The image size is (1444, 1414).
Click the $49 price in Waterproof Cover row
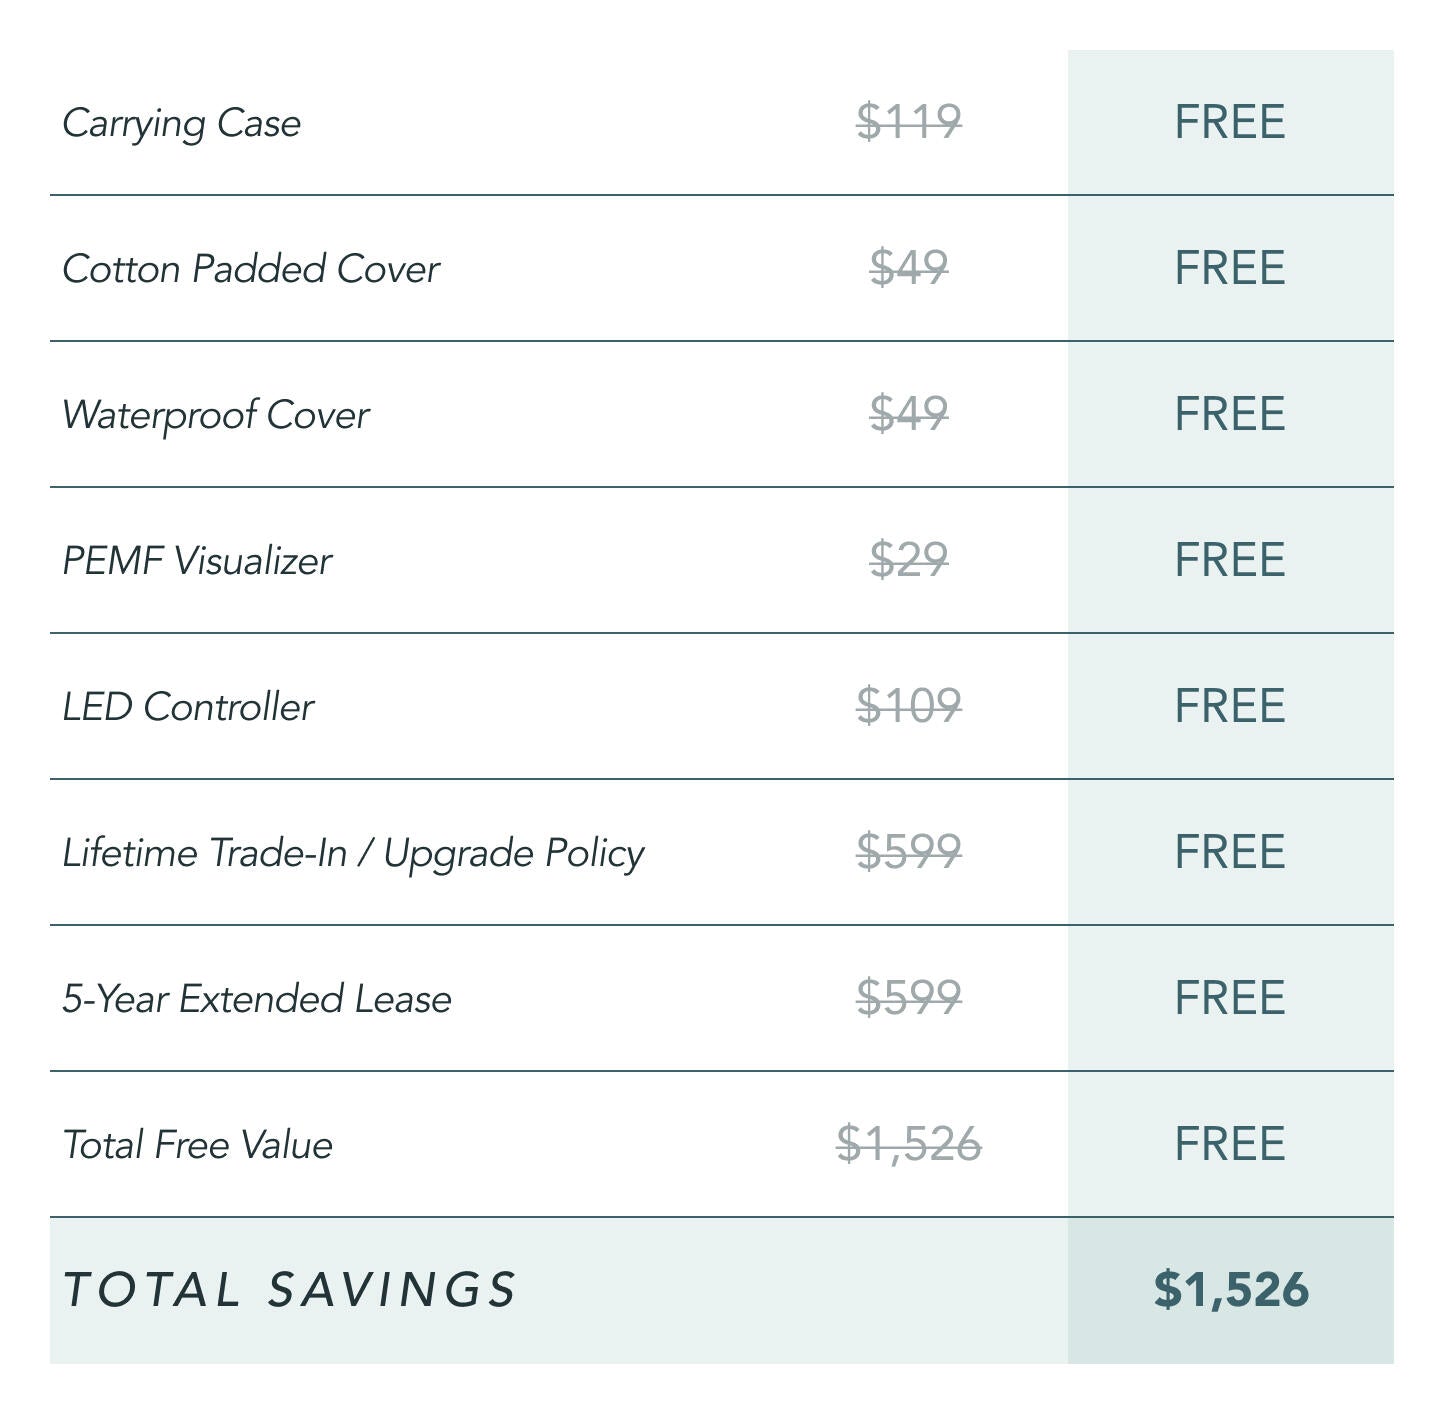(909, 414)
